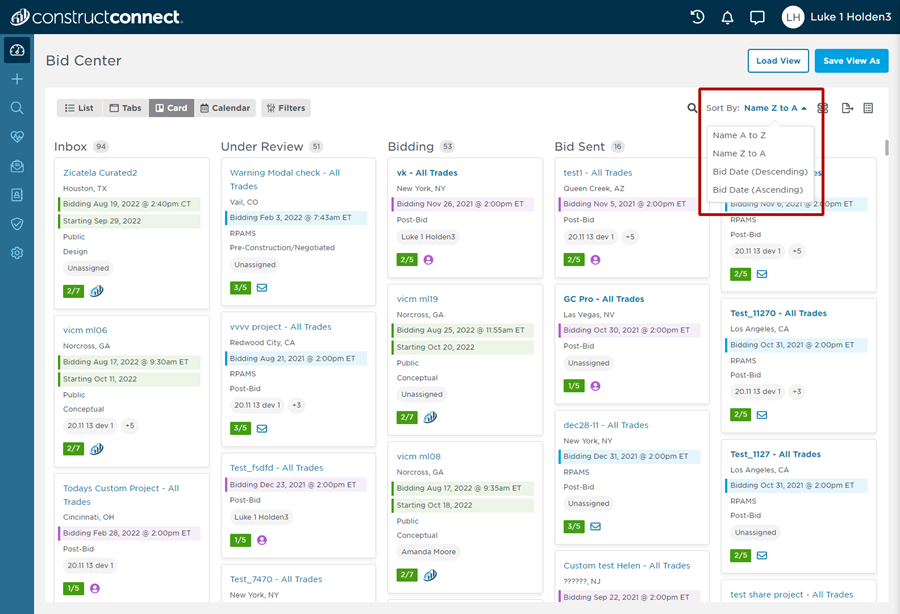This screenshot has height=614, width=900.
Task: Expand +5 assignees on vicm ml06 card
Action: coord(130,426)
